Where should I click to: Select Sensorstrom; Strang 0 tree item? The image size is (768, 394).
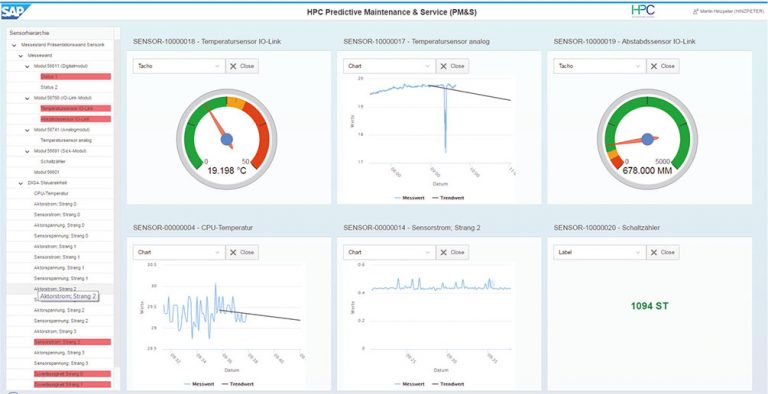click(x=57, y=215)
